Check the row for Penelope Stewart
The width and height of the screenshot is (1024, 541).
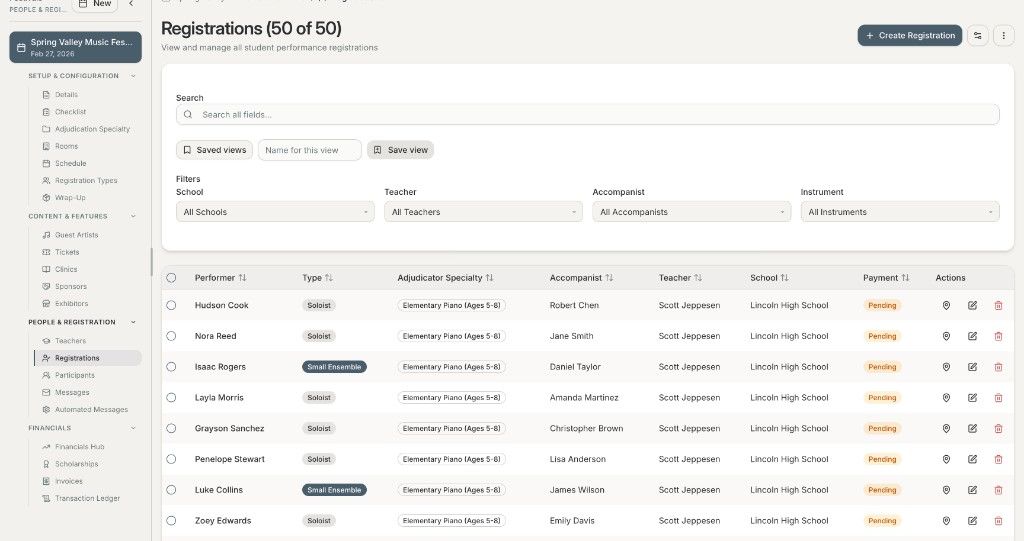click(171, 459)
